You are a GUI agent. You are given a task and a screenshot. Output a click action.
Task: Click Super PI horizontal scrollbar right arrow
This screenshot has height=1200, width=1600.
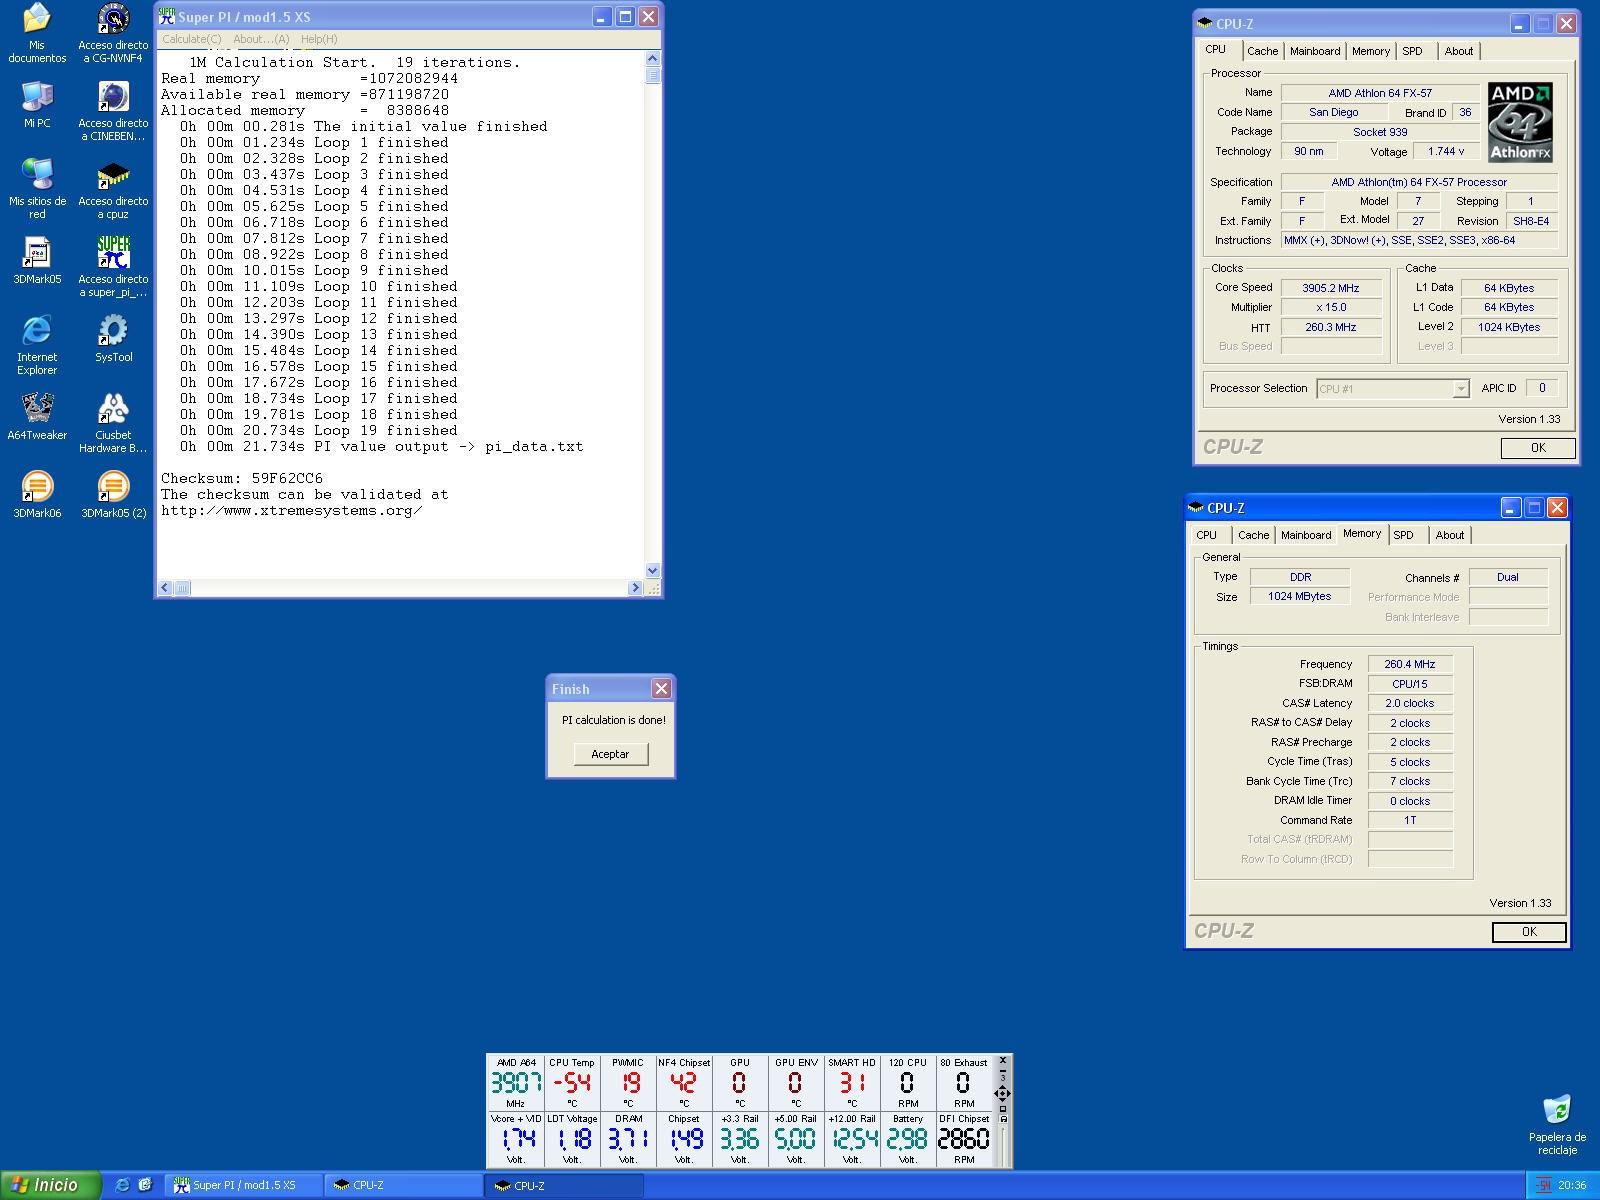click(x=635, y=588)
